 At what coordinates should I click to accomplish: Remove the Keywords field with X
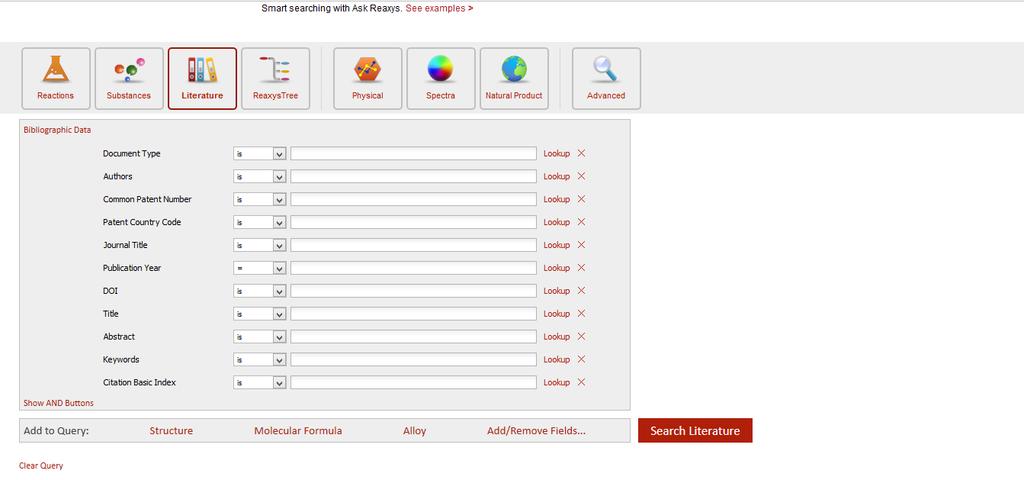581,359
